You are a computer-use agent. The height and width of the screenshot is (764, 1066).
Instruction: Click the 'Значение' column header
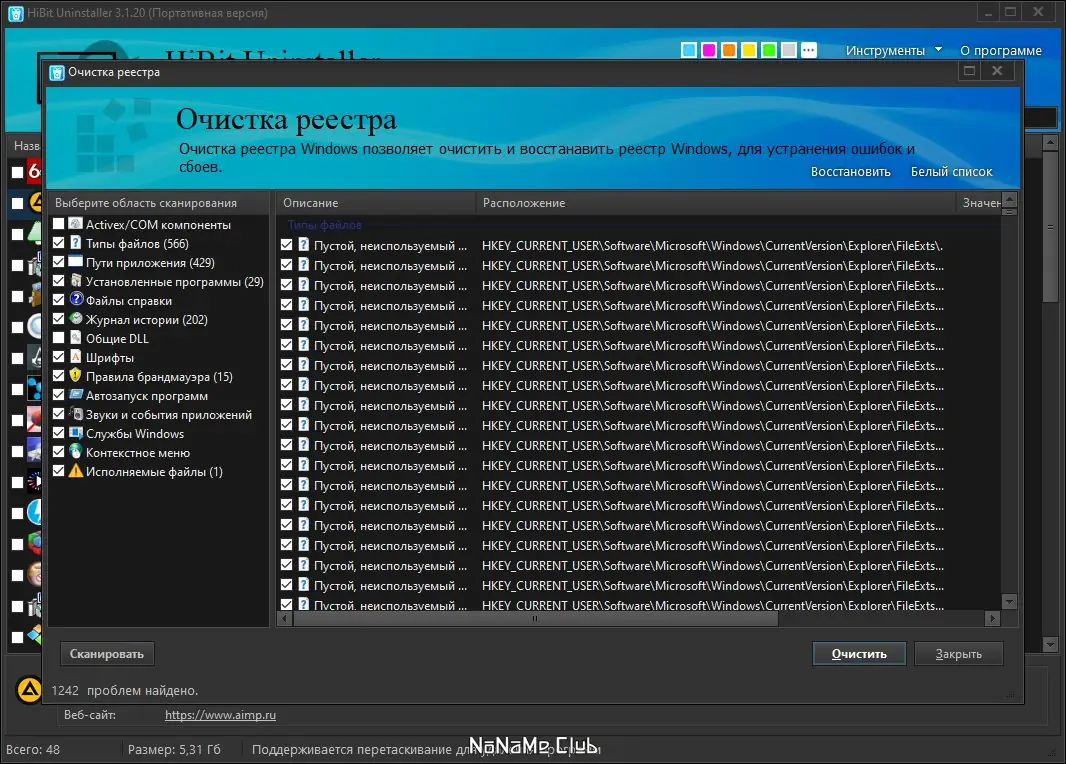click(x=979, y=203)
